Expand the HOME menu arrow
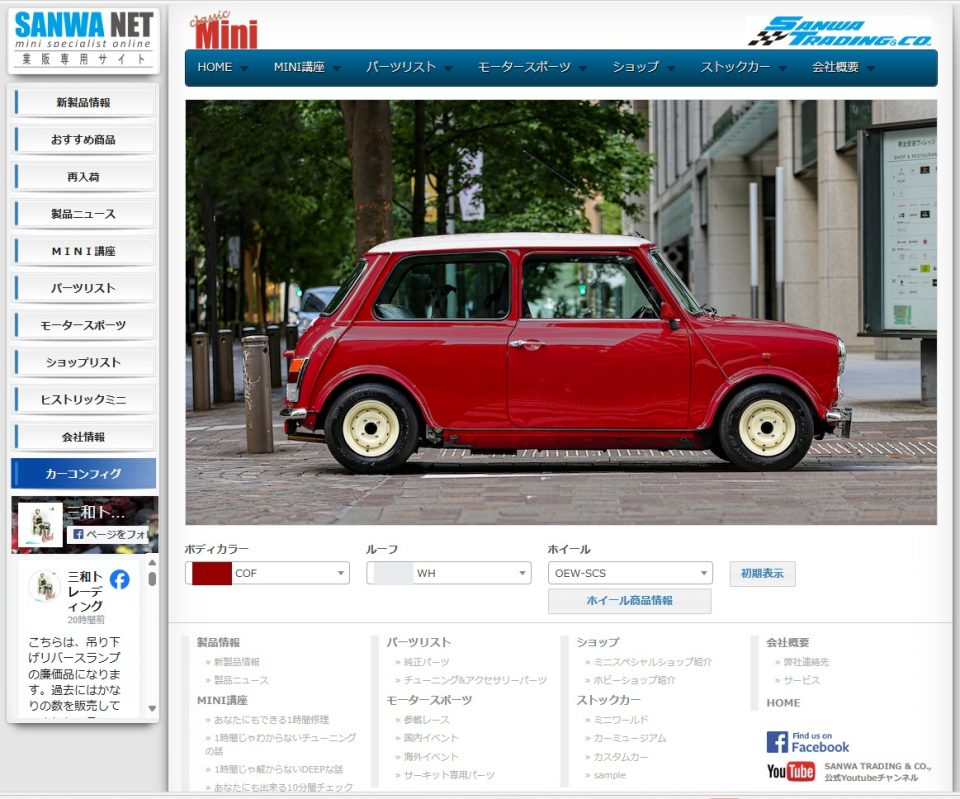The width and height of the screenshot is (960, 799). point(244,69)
